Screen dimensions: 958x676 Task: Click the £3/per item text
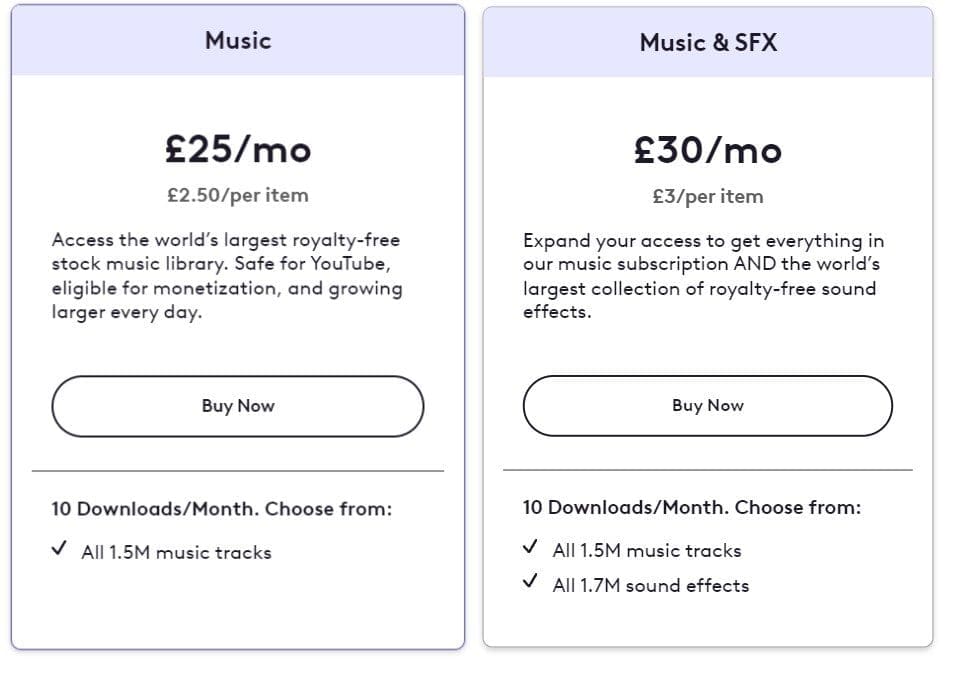coord(708,197)
